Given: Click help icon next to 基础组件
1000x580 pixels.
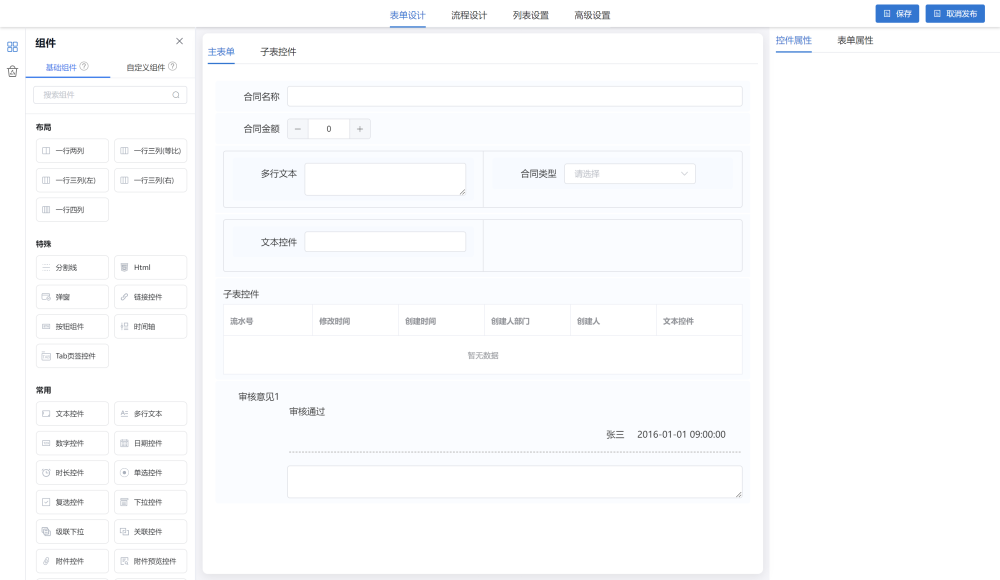Looking at the screenshot, I should click(x=84, y=67).
